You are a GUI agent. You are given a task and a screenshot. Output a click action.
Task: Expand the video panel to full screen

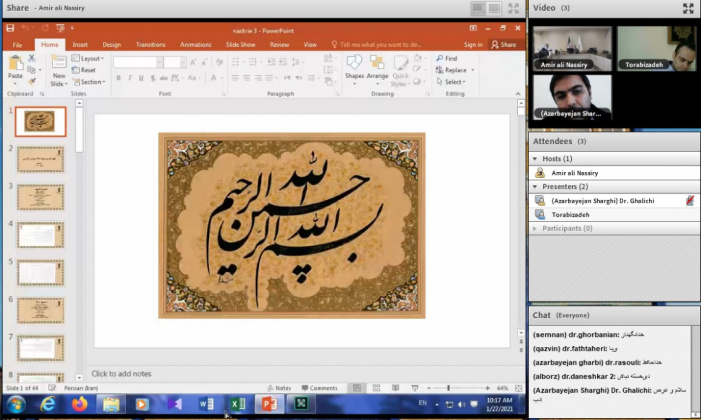(688, 8)
